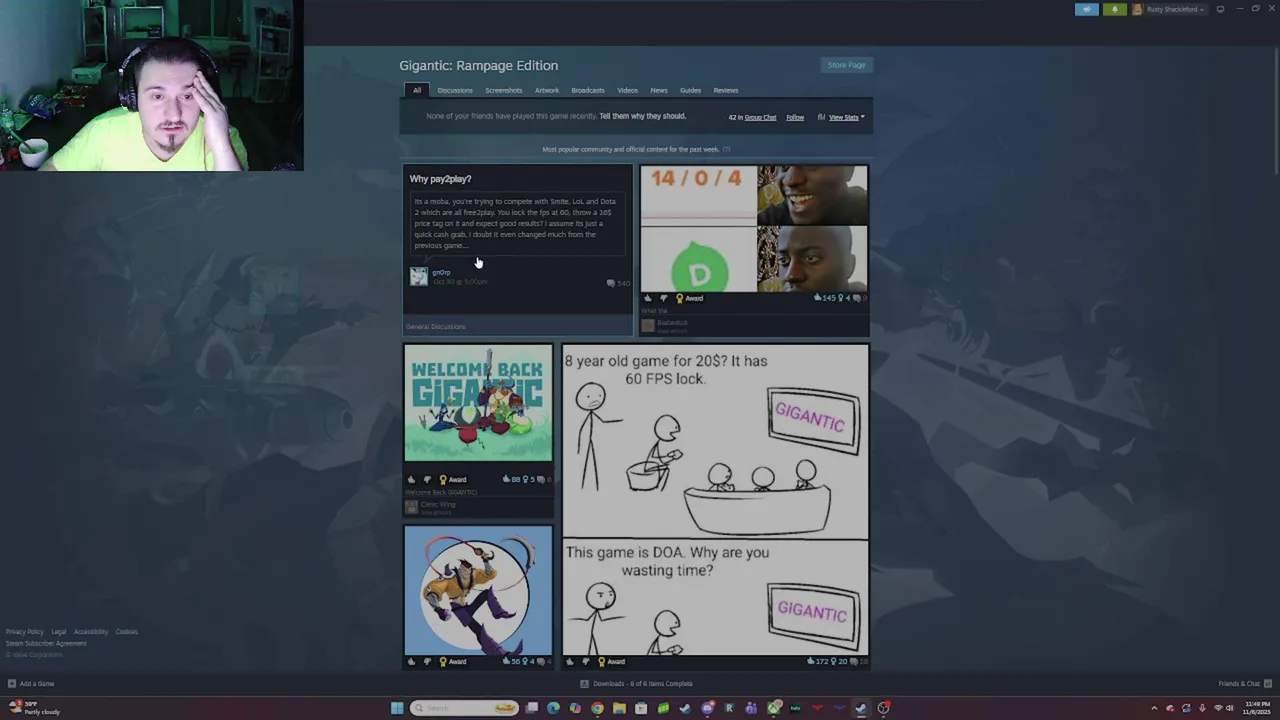The width and height of the screenshot is (1280, 720).
Task: Open the Group Chat link
Action: (760, 117)
